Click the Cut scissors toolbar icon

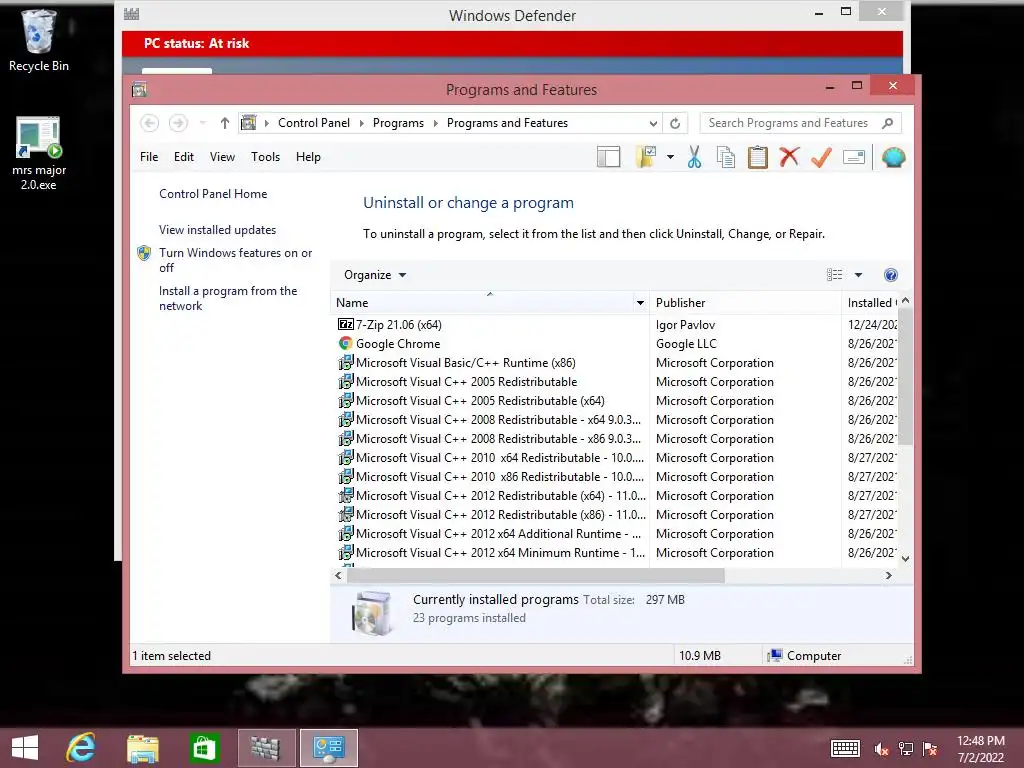point(694,157)
